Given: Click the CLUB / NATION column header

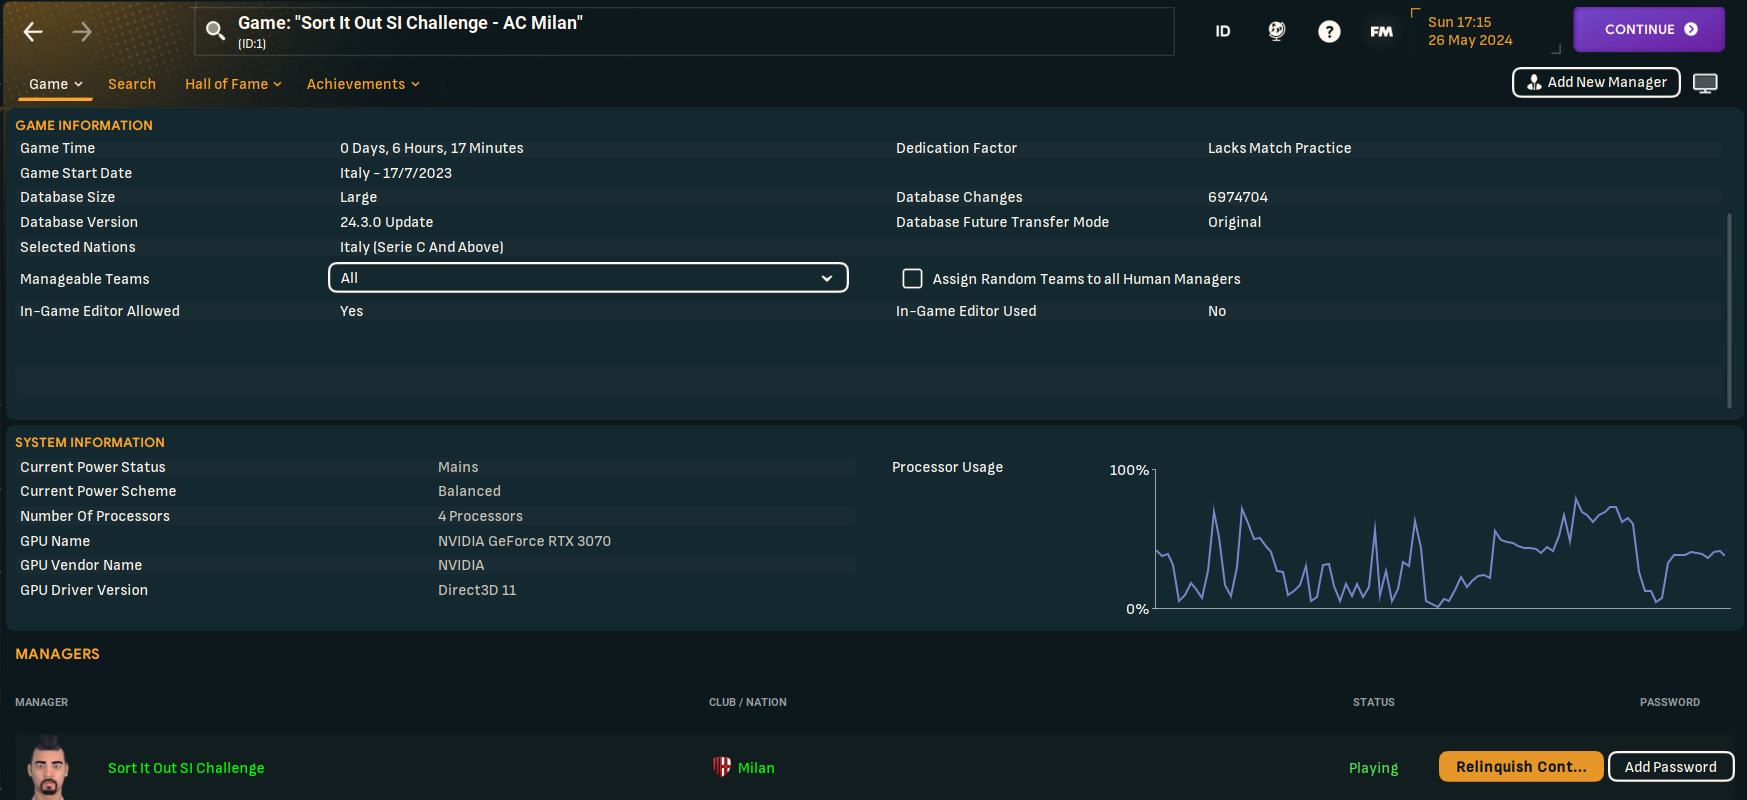Looking at the screenshot, I should click(748, 702).
